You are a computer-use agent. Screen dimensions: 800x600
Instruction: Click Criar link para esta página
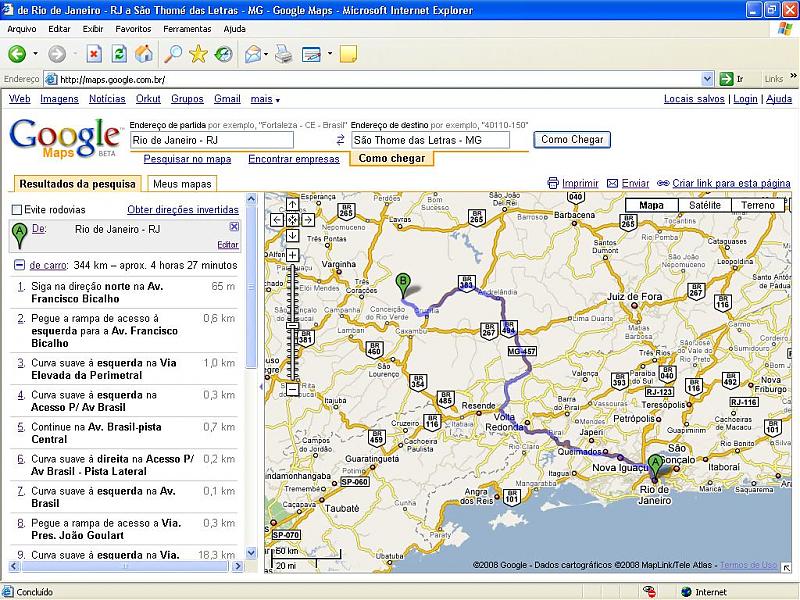coord(731,183)
